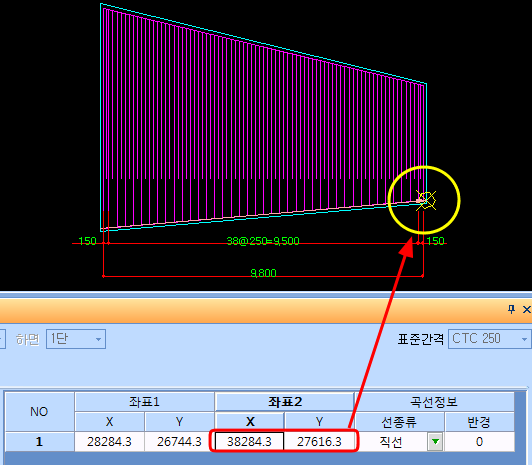Click the yellow snap marker in drawing

426,200
